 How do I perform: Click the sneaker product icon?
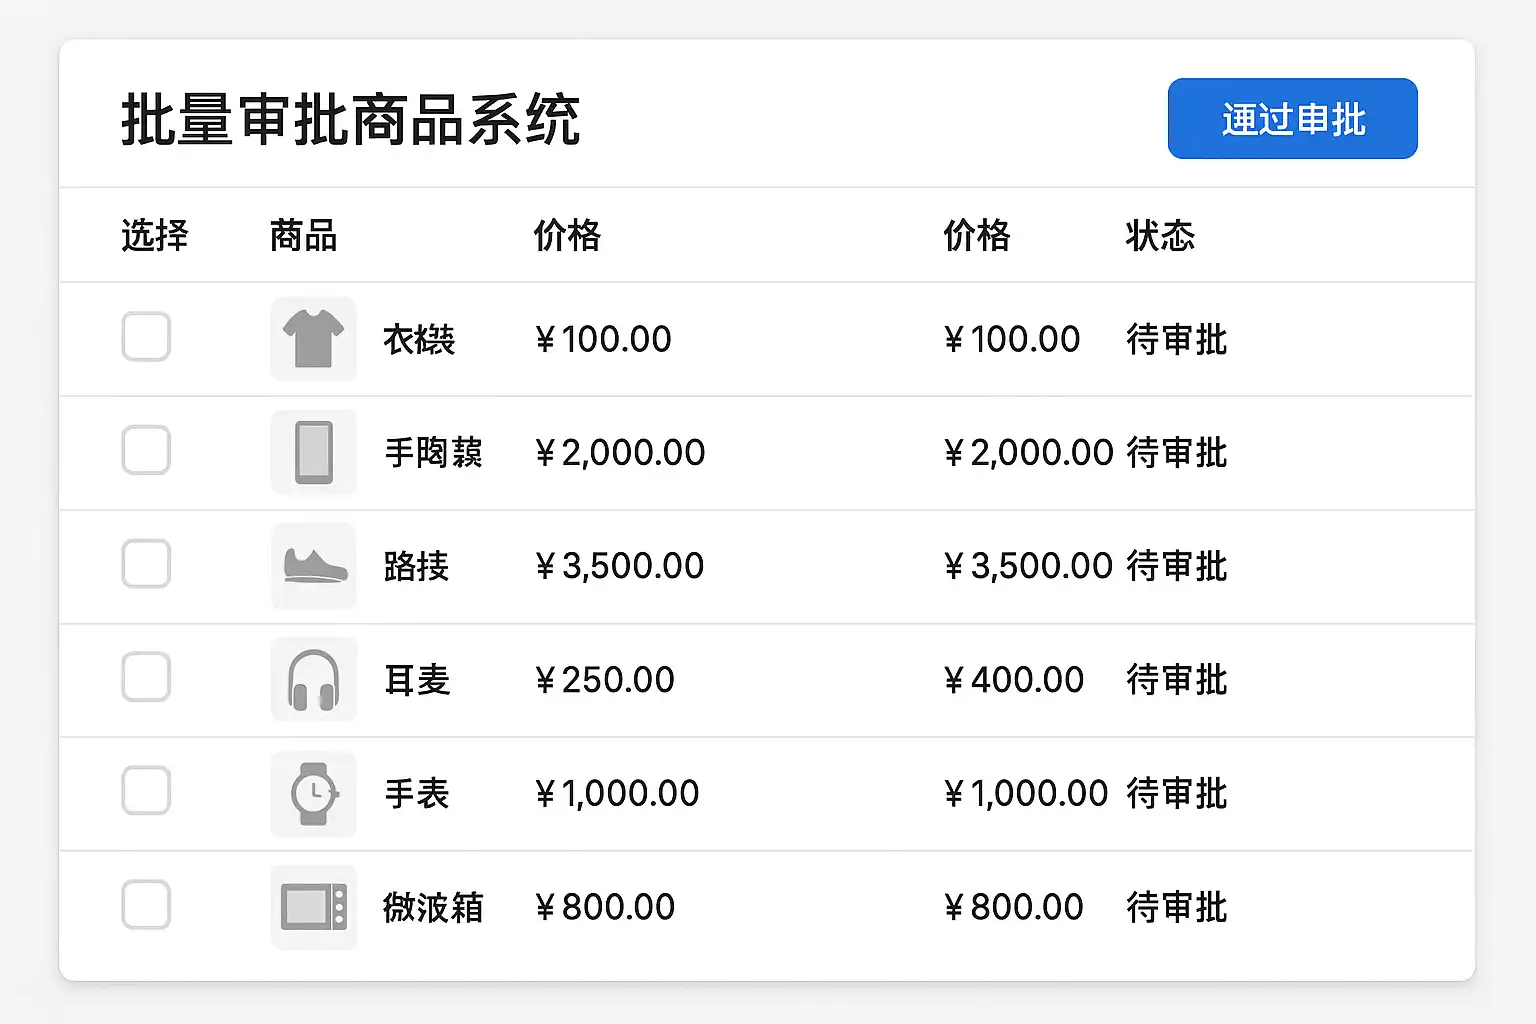pos(313,566)
